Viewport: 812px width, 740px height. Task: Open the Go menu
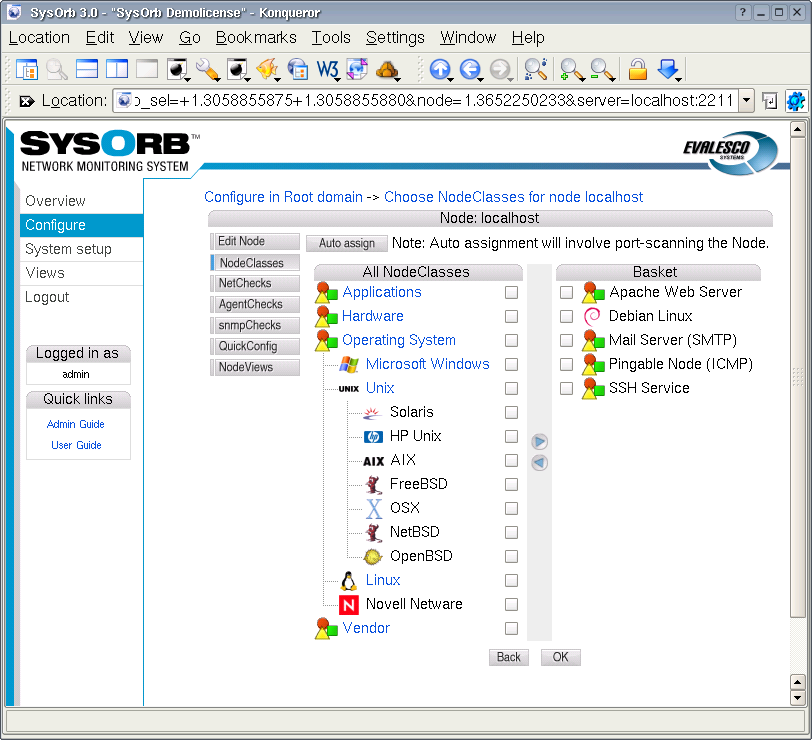pos(190,38)
